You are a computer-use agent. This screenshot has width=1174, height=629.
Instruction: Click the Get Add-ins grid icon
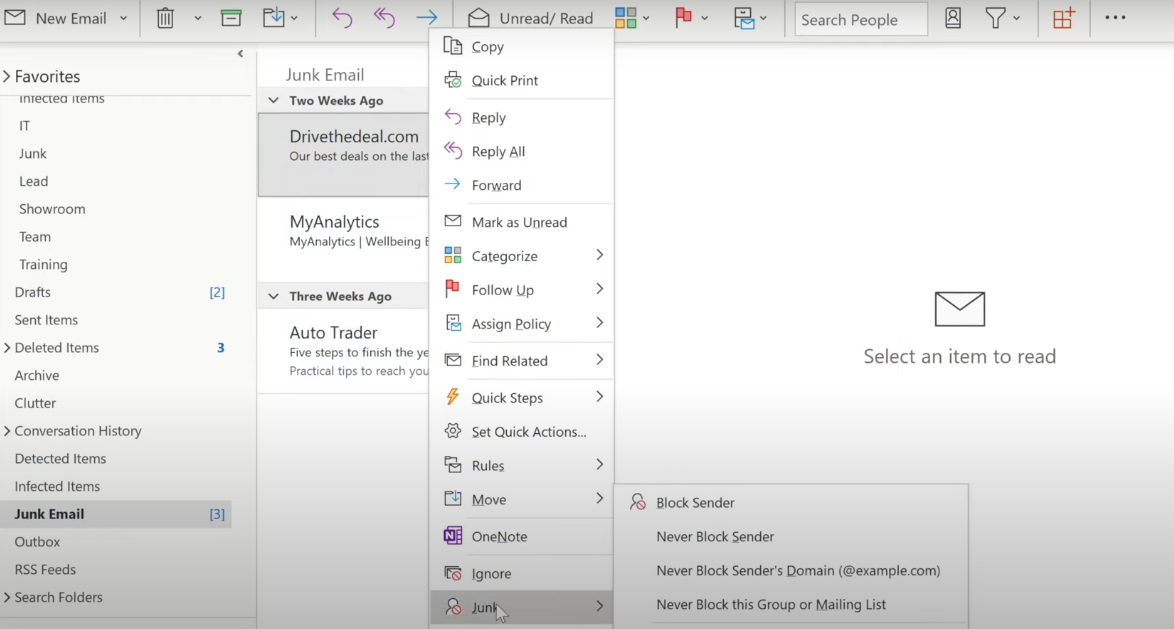1063,18
